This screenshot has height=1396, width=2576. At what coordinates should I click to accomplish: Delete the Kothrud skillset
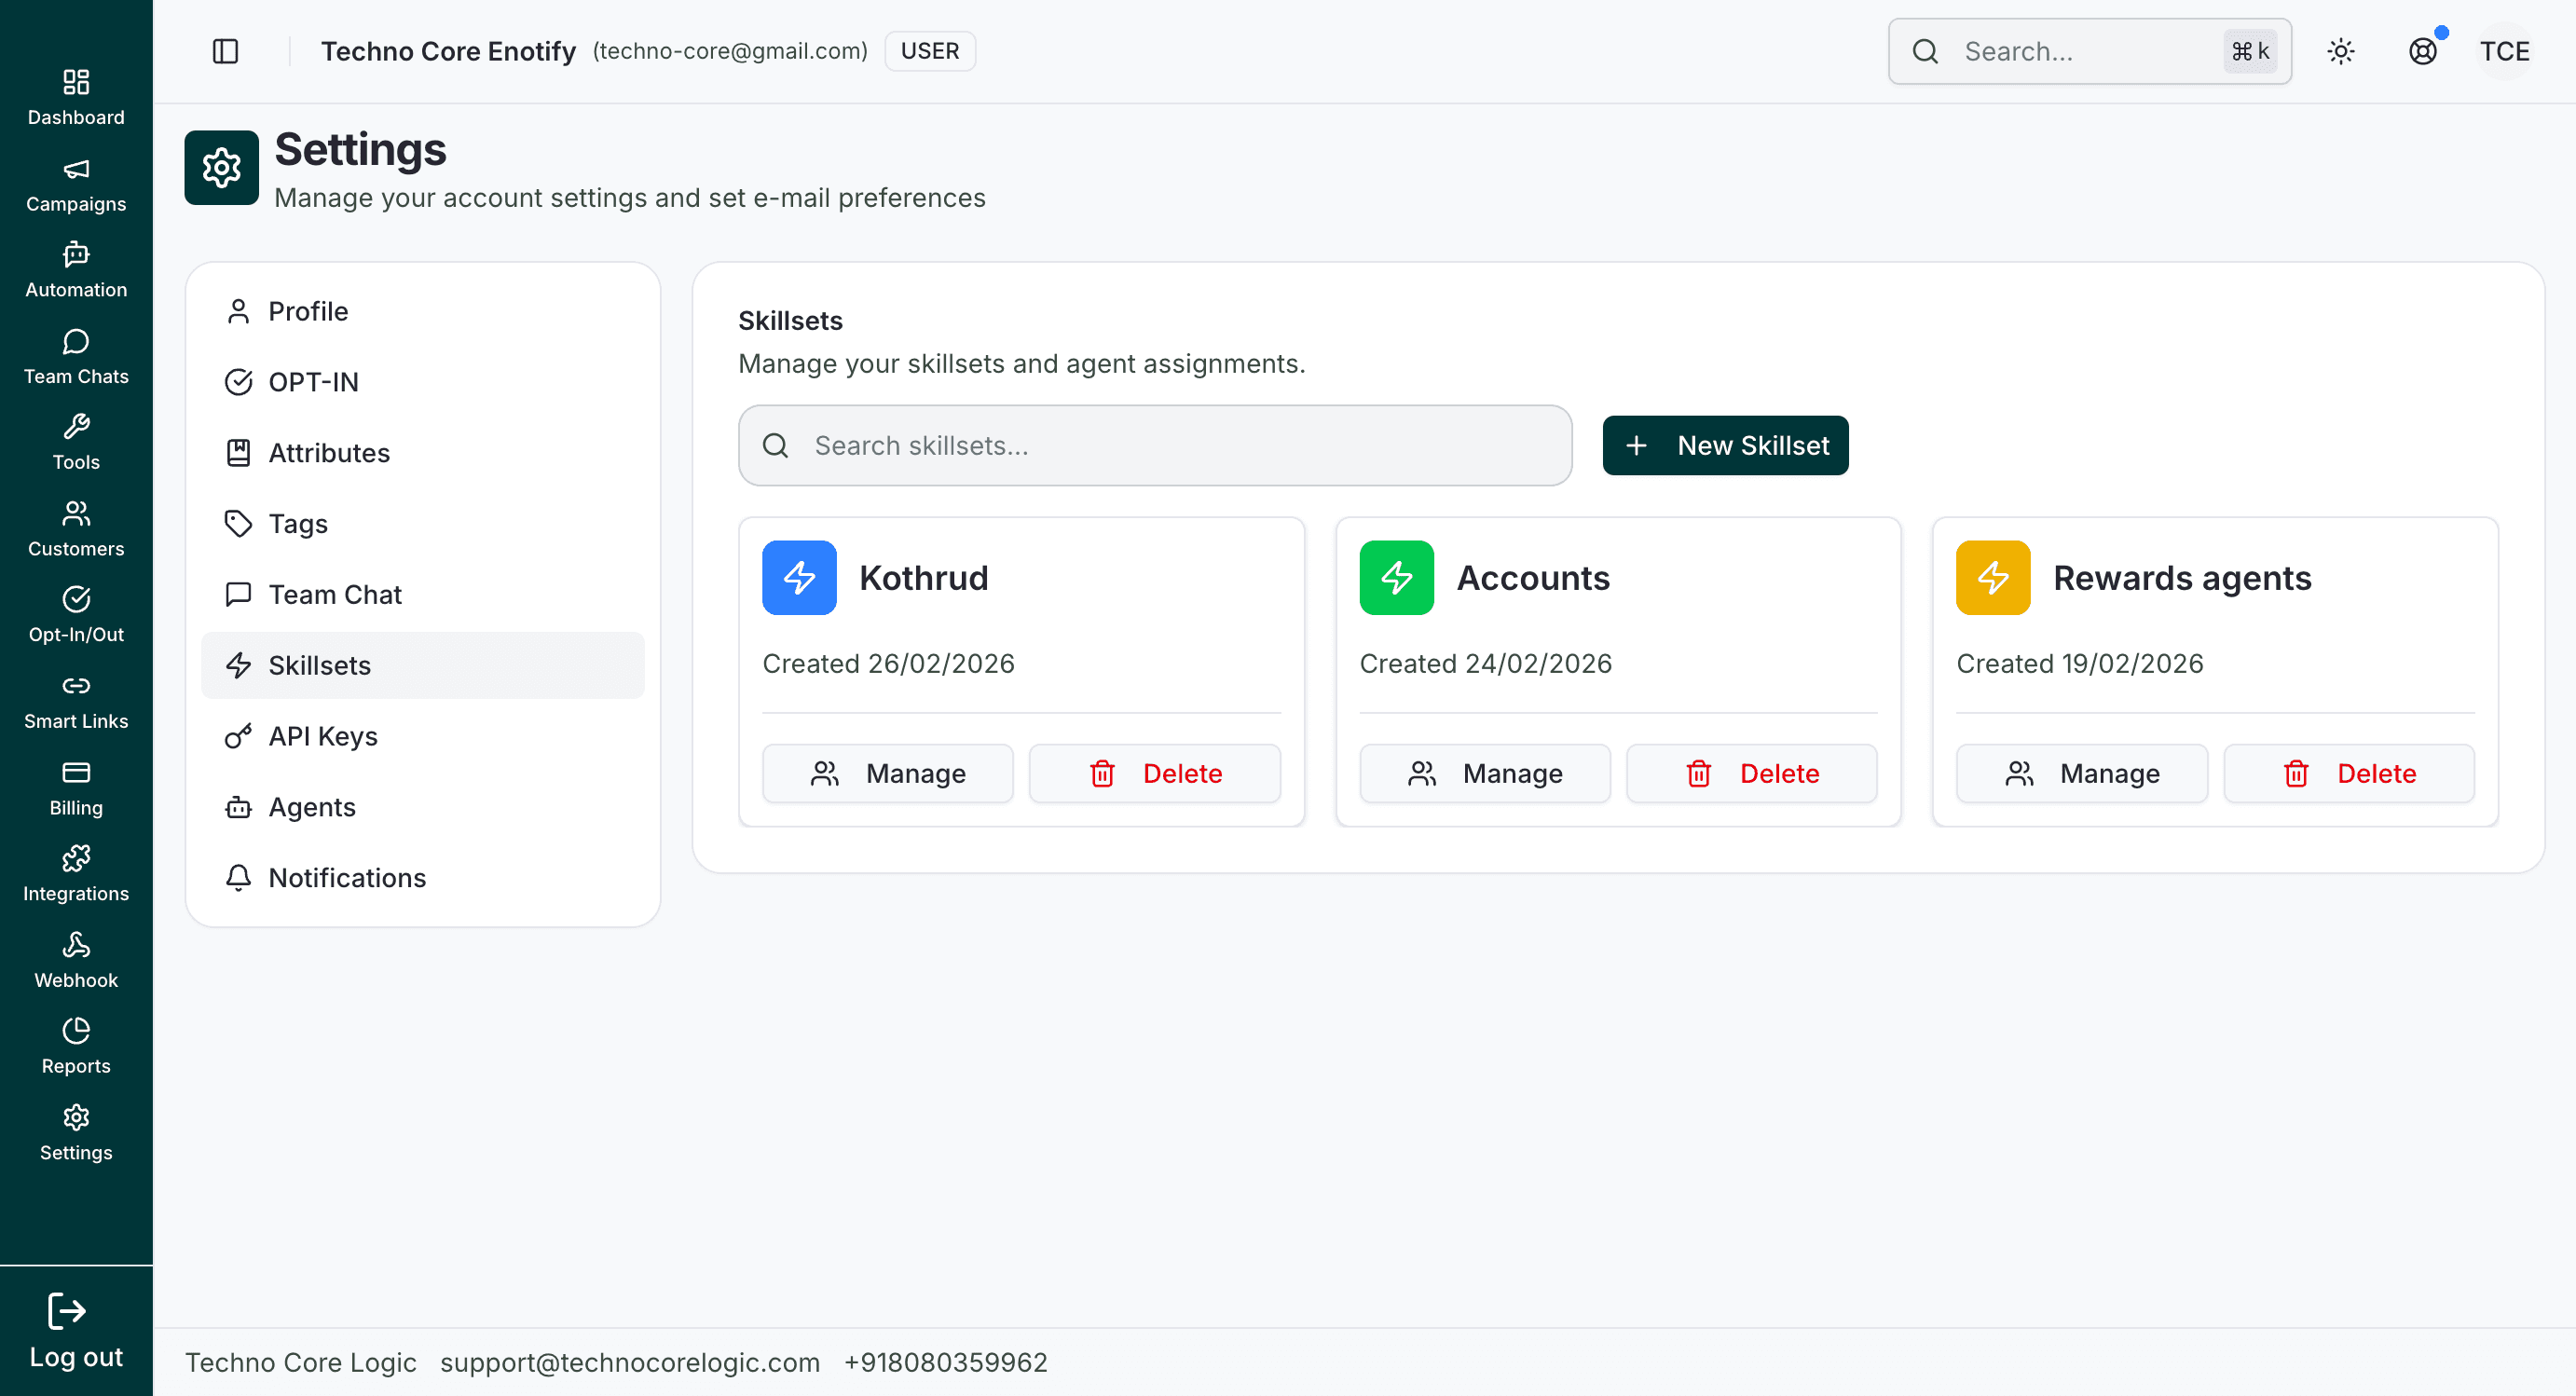(1155, 773)
